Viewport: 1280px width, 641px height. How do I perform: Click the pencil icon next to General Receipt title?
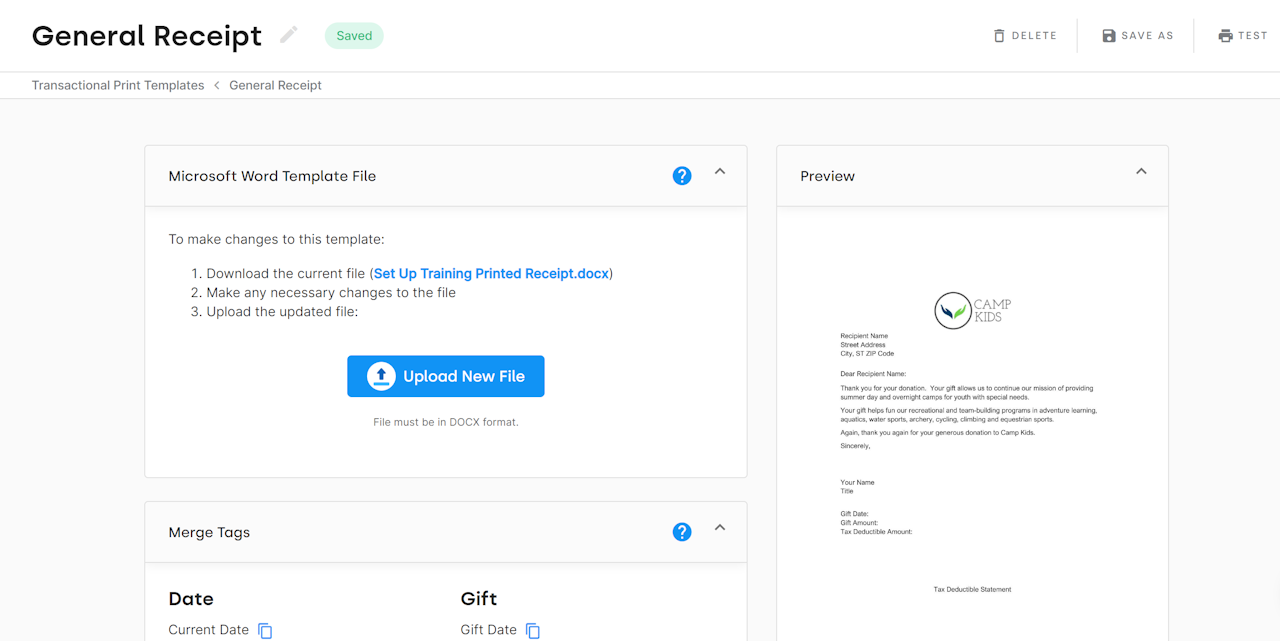289,35
